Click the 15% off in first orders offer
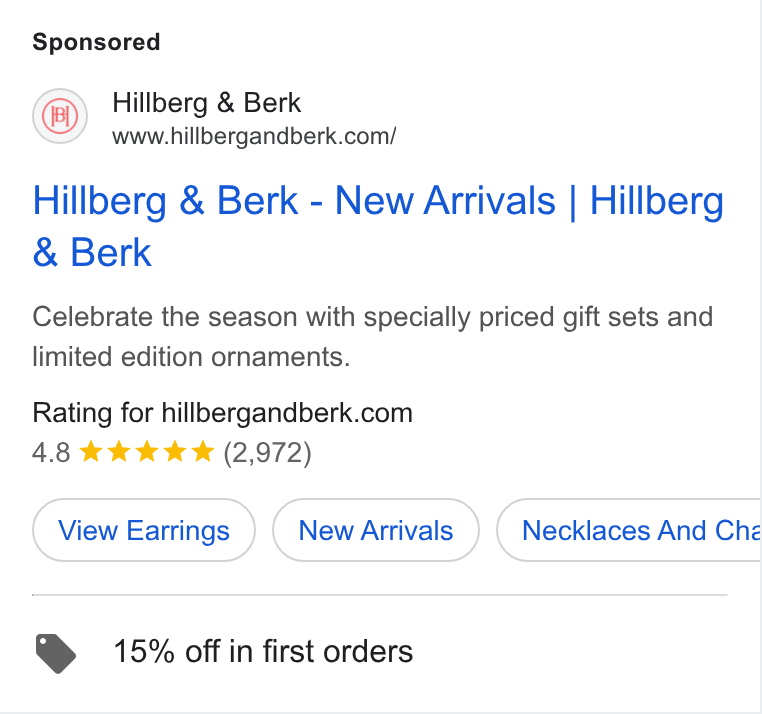This screenshot has height=714, width=762. (x=263, y=651)
